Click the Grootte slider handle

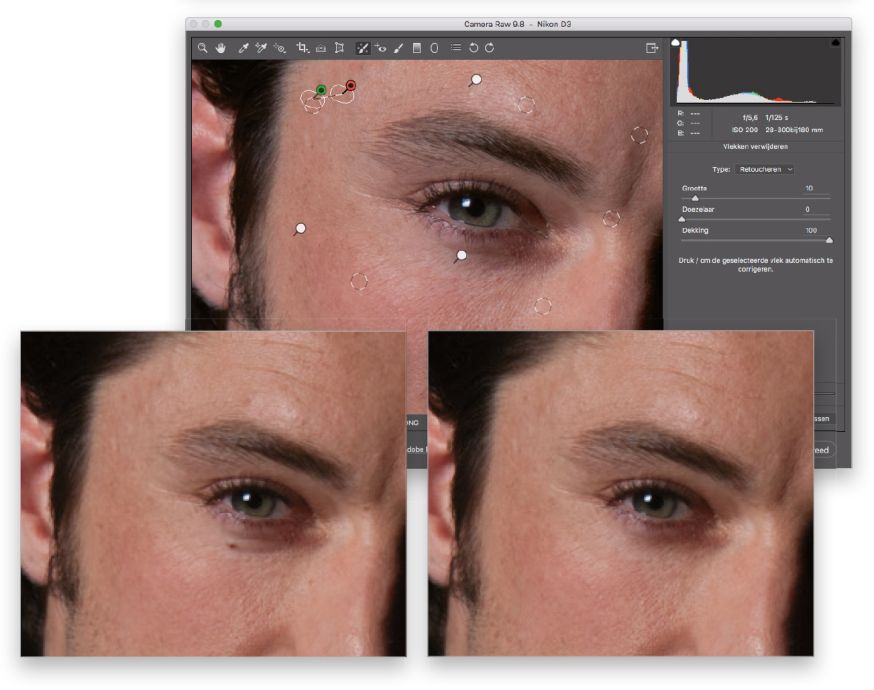(x=696, y=198)
